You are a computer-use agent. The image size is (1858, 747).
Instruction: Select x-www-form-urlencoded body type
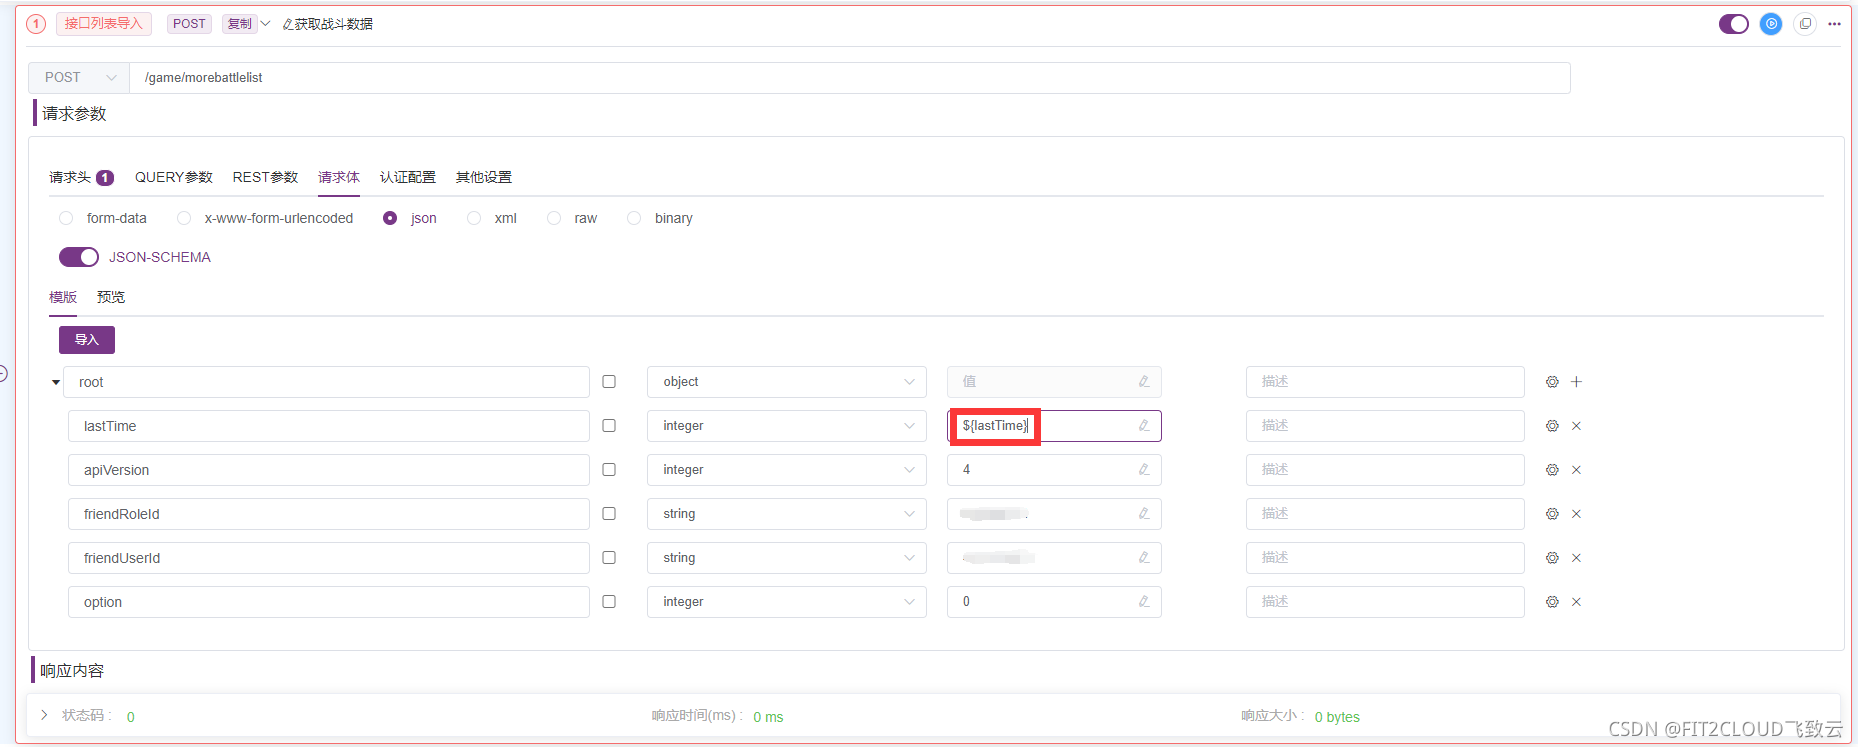184,218
